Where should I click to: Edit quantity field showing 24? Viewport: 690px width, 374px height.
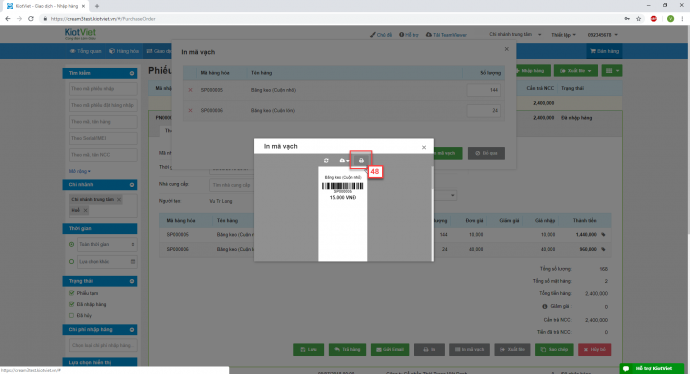[484, 110]
